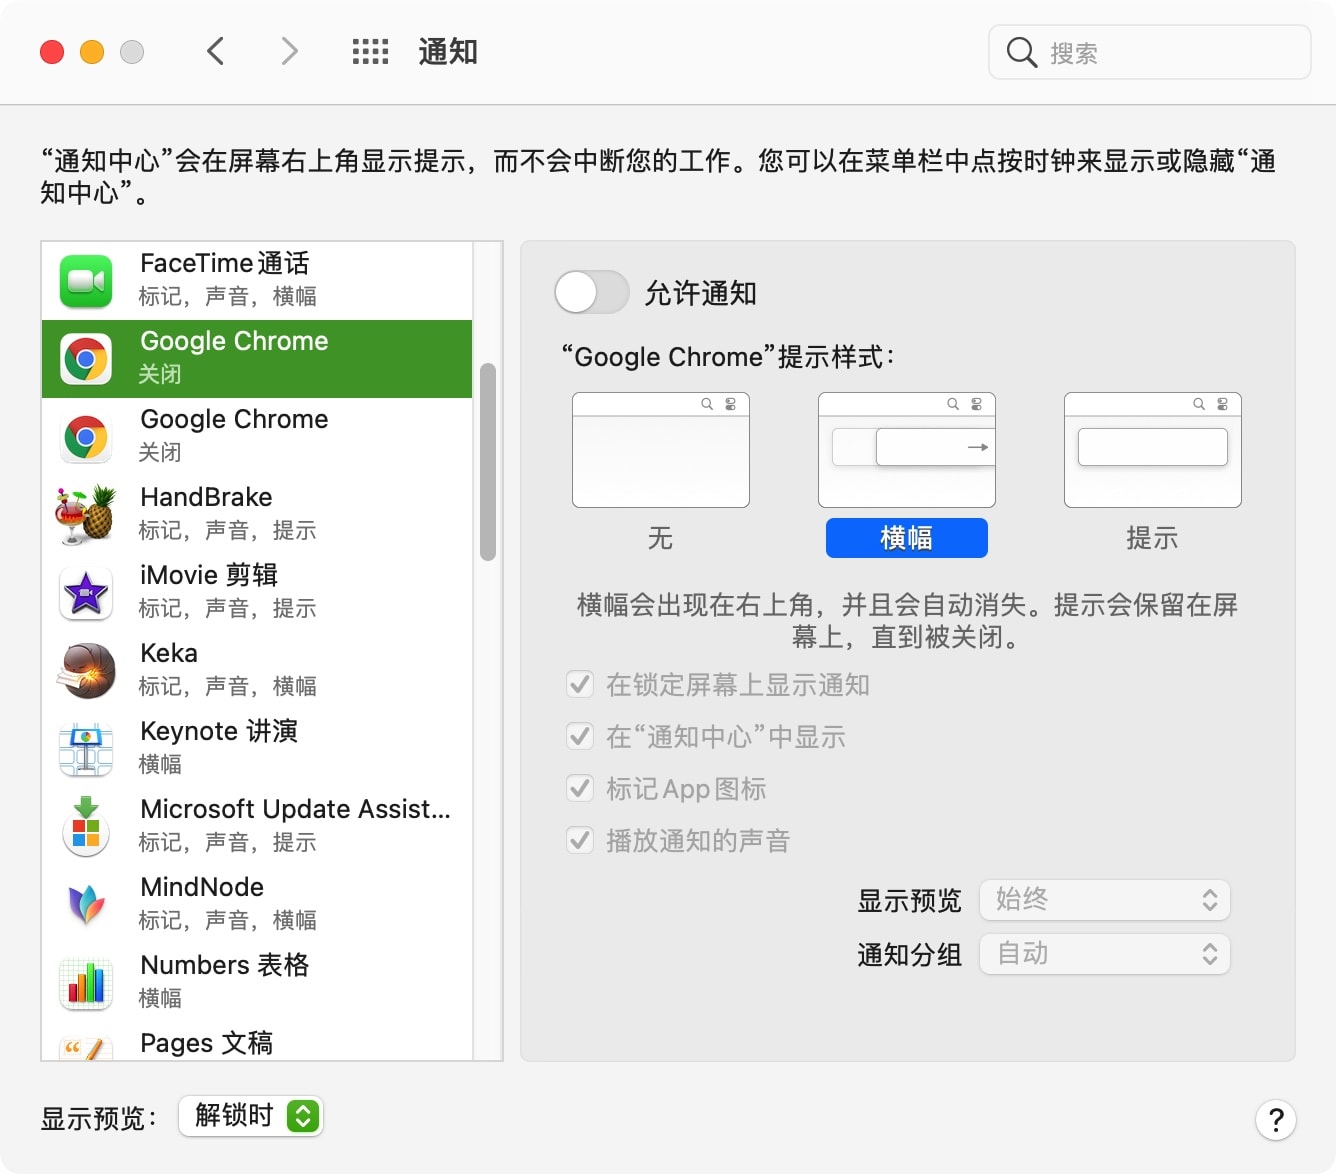Select the iMovie 剪辑 row

[257, 593]
